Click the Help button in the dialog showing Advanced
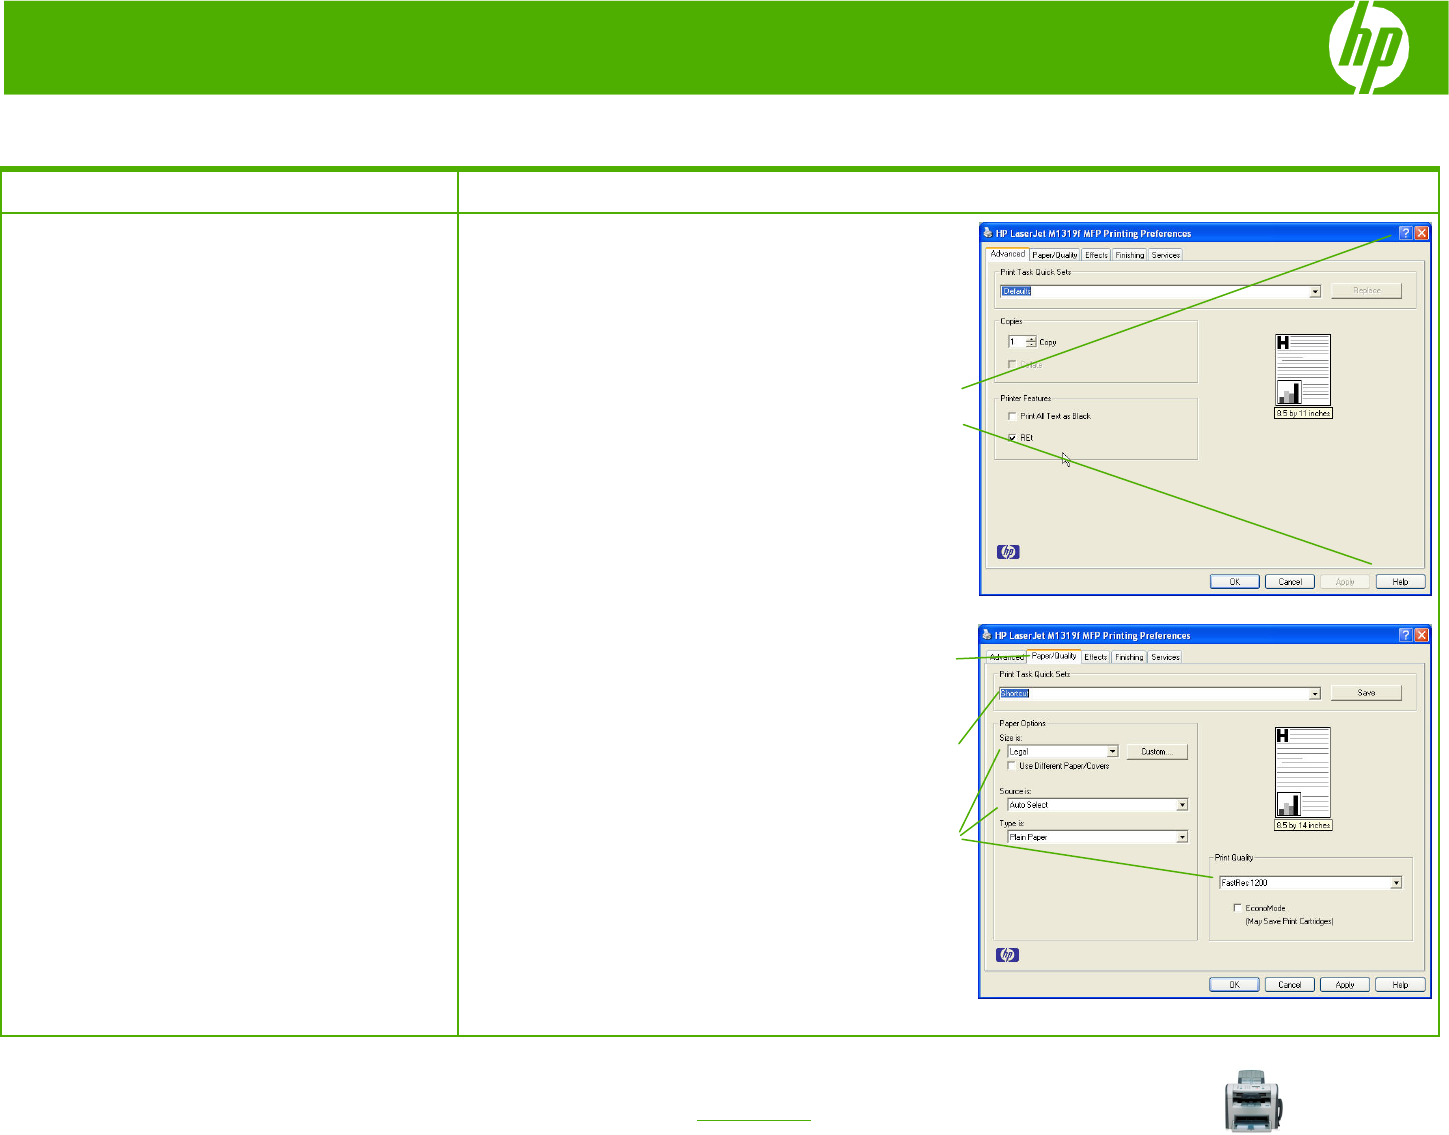 1400,582
